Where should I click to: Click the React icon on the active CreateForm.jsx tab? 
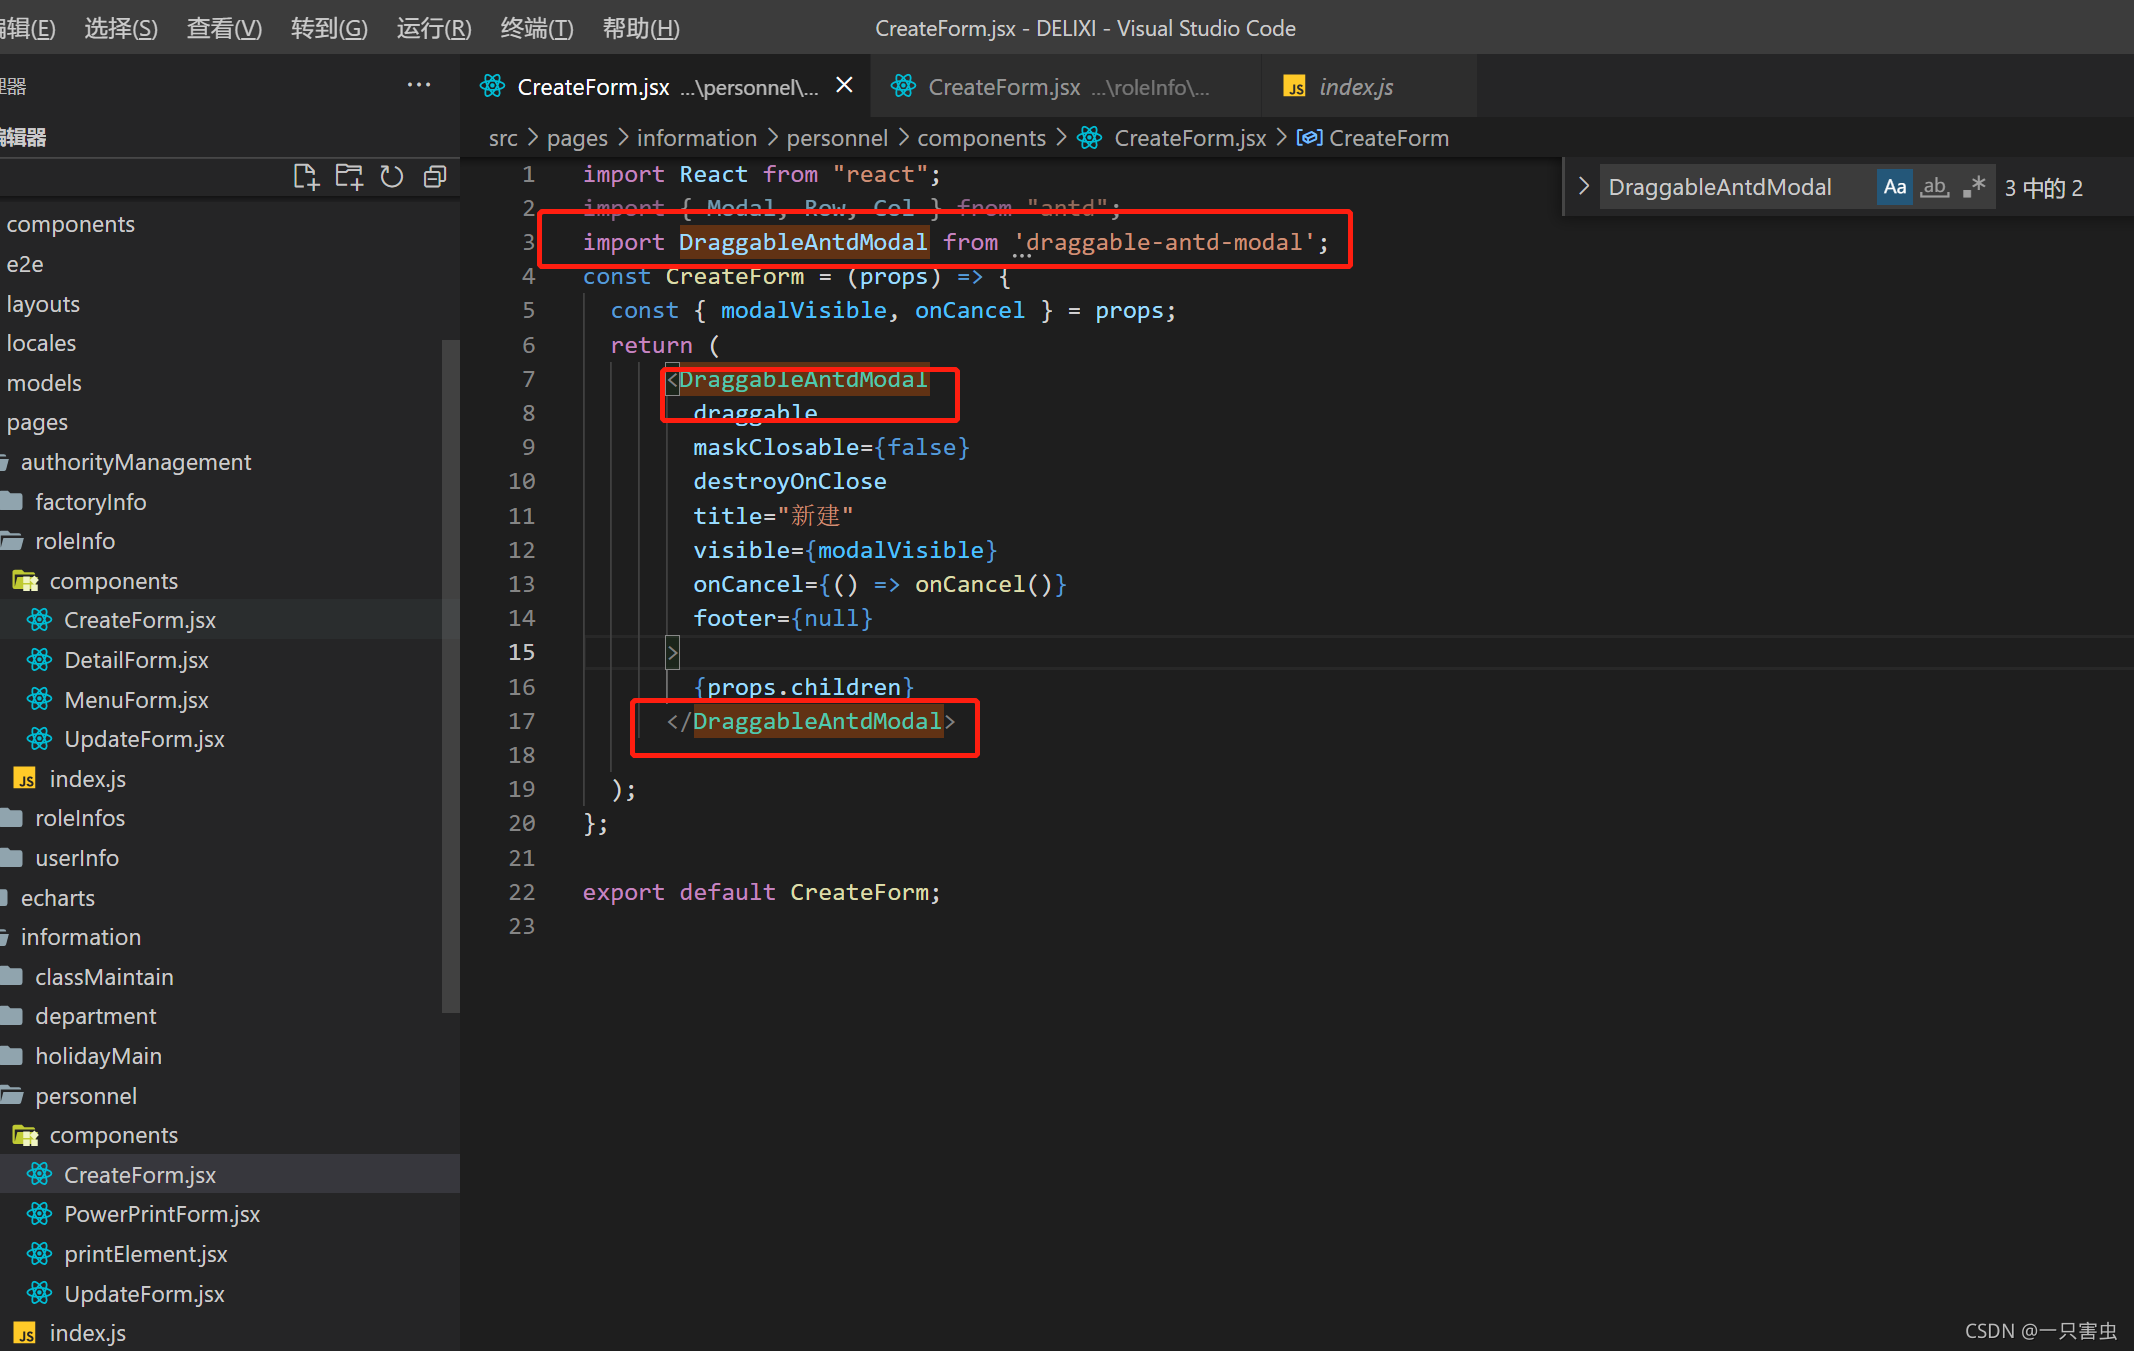492,86
